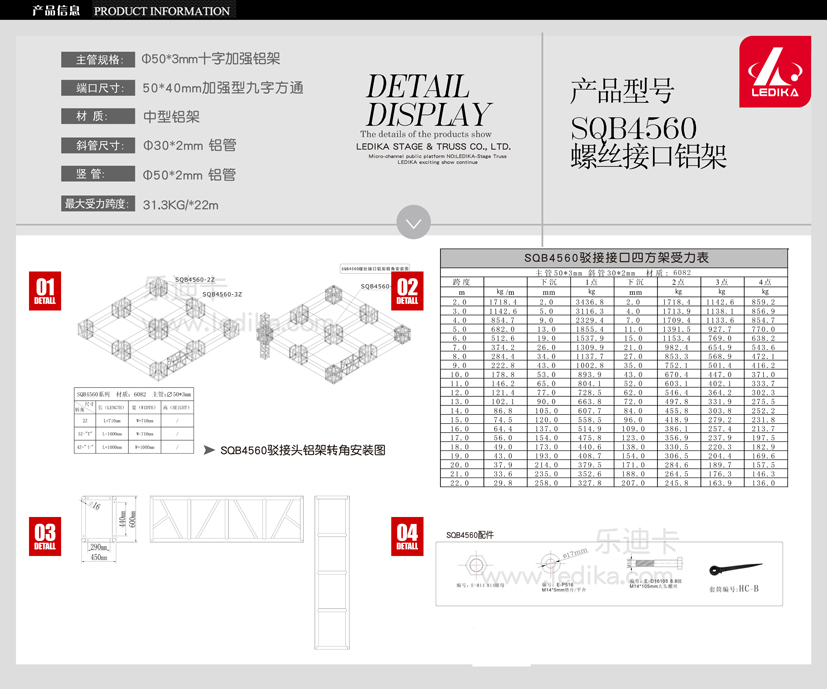Click the "斜管尺寸:" label
The height and width of the screenshot is (689, 827).
pyautogui.click(x=98, y=145)
